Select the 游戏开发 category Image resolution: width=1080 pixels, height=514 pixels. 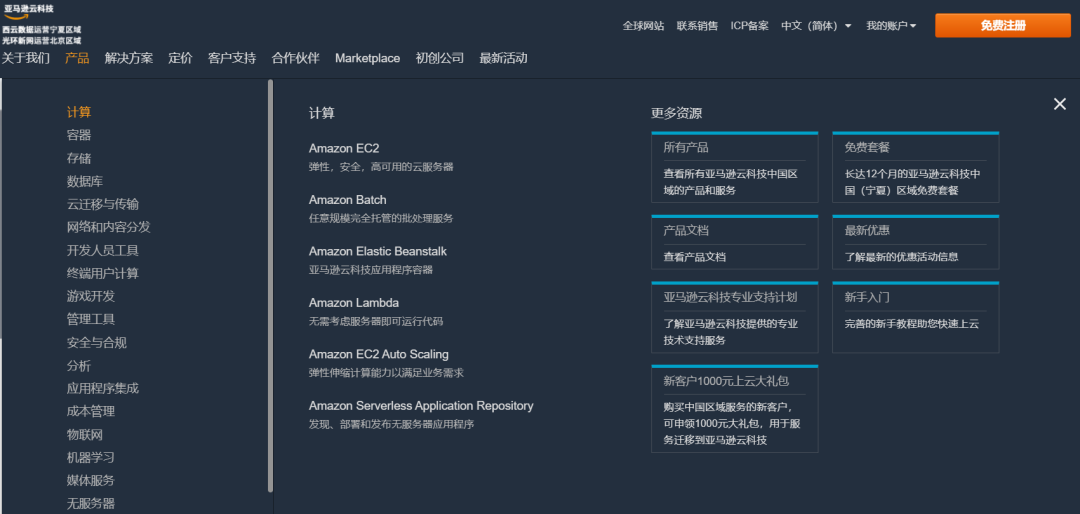91,296
